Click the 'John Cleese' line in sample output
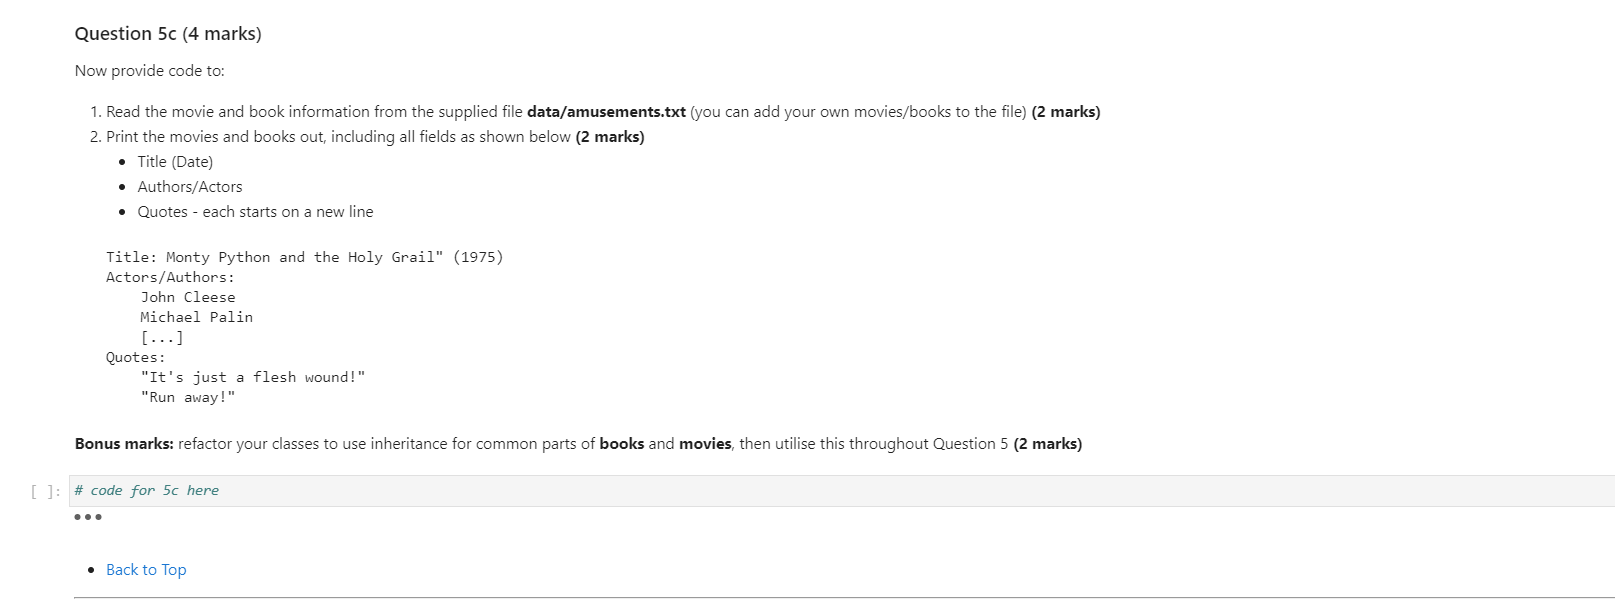Viewport: 1615px width, 606px height. click(188, 297)
